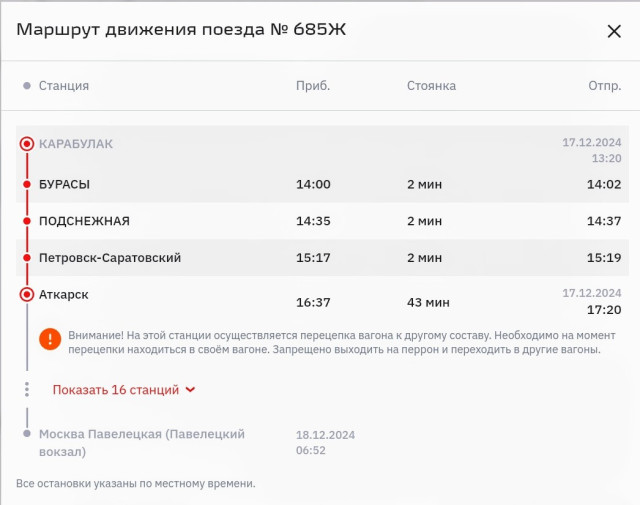Screen dimensions: 640x505
Task: Click the Стоянка column header
Action: pyautogui.click(x=431, y=86)
